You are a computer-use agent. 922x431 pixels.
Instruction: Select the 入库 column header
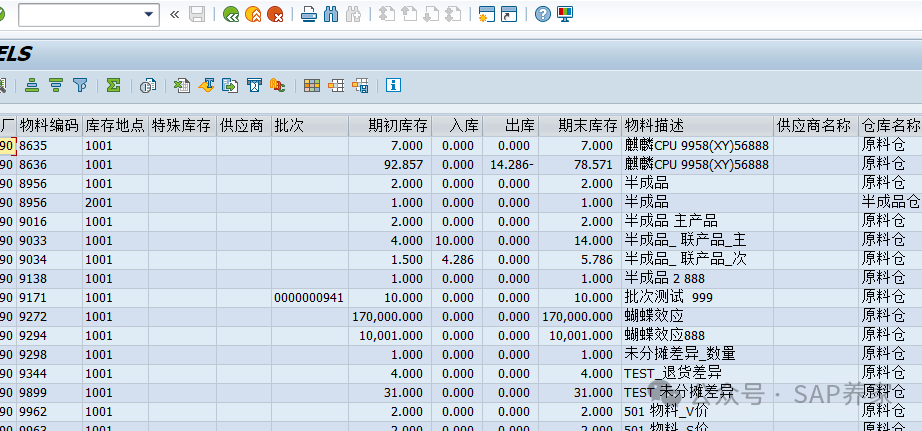click(457, 125)
